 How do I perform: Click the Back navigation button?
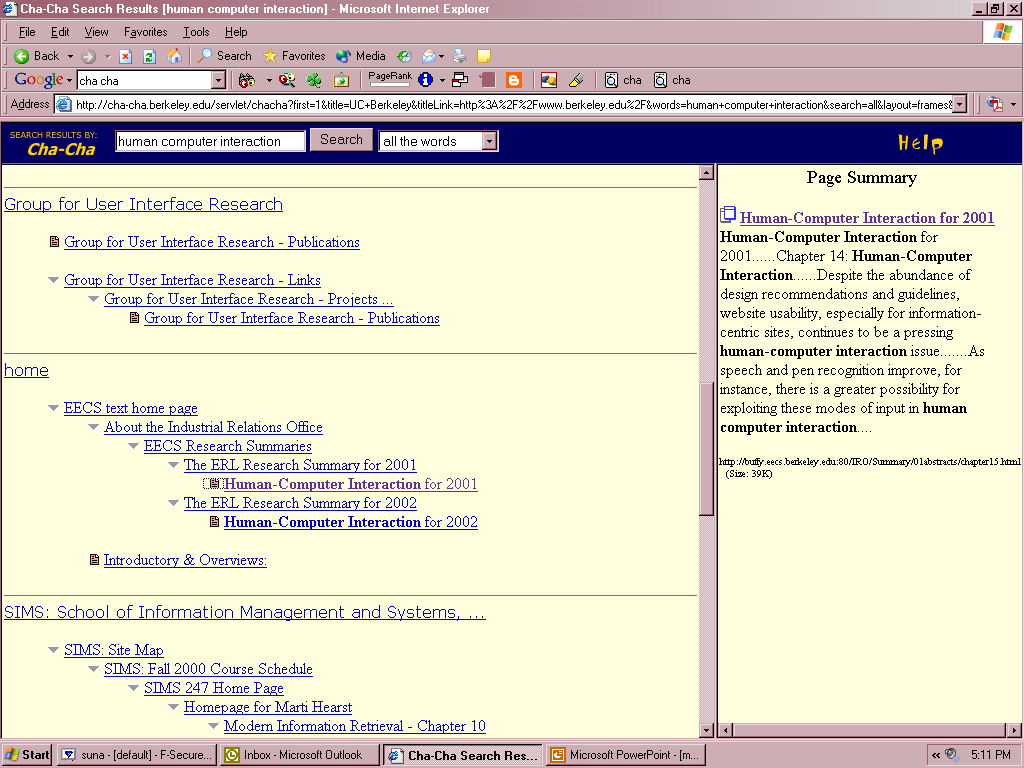click(37, 56)
